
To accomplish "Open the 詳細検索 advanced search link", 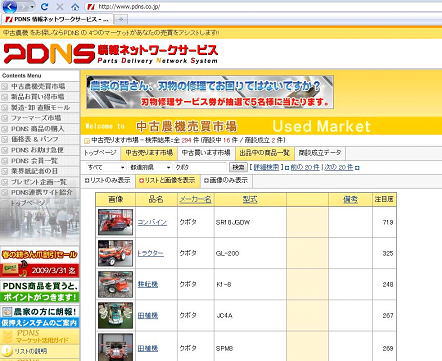I will pos(266,167).
